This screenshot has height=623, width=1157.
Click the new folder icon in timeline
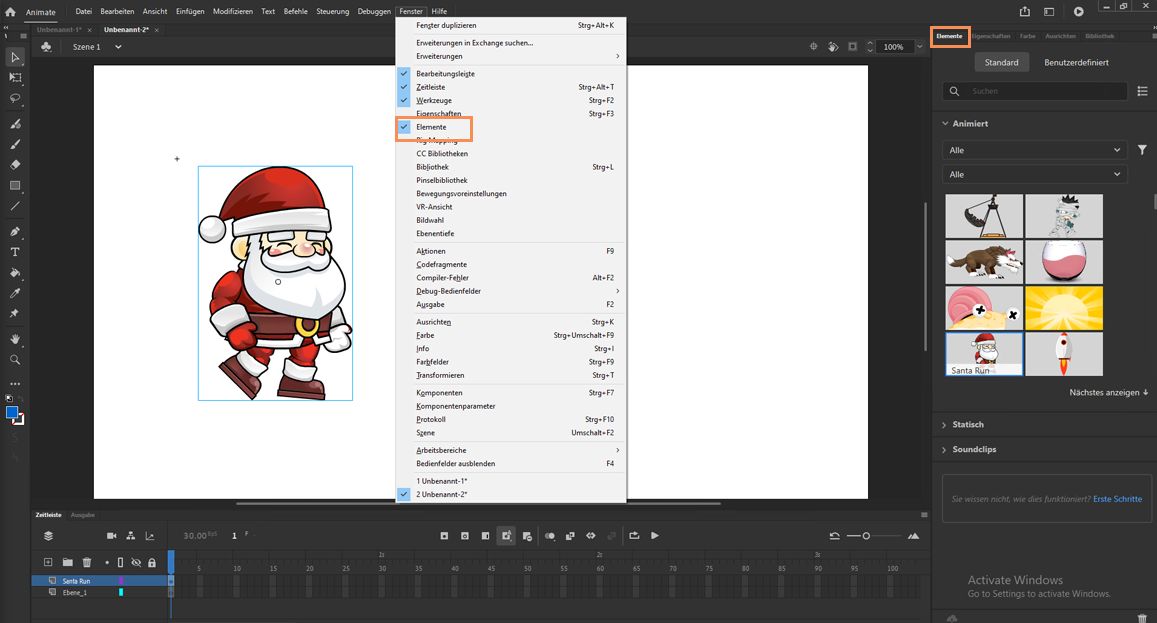pos(67,562)
